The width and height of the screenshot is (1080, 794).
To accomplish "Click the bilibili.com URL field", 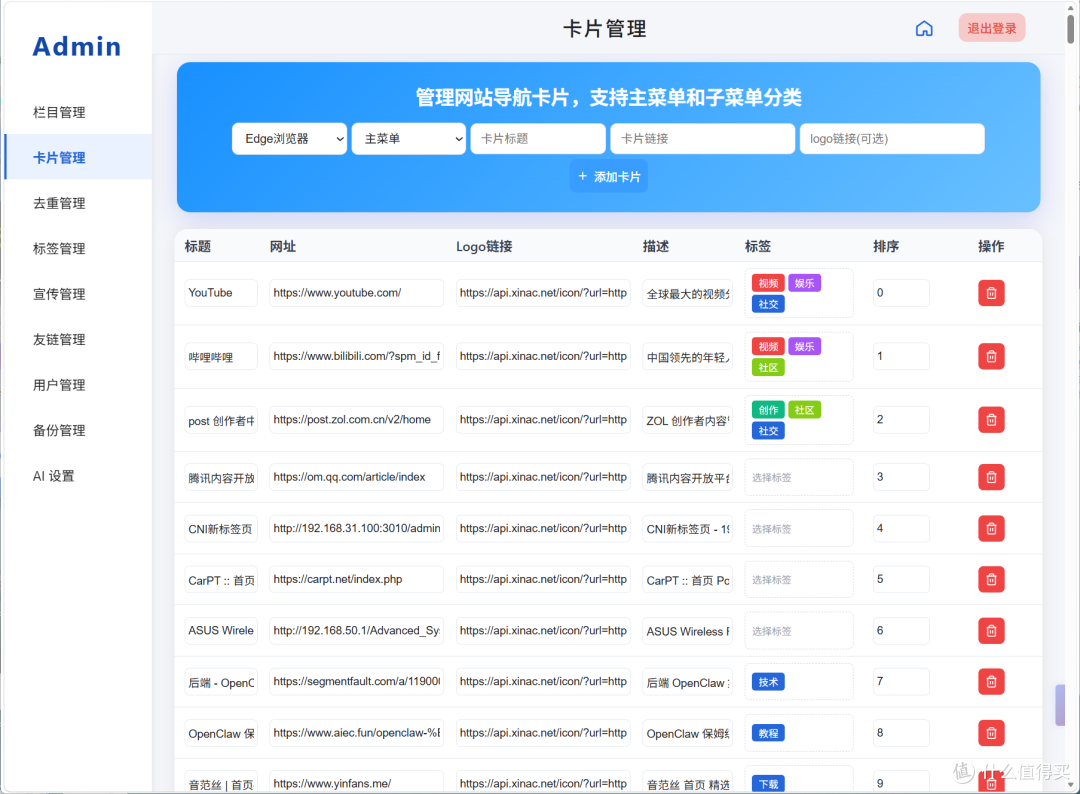I will pos(357,356).
